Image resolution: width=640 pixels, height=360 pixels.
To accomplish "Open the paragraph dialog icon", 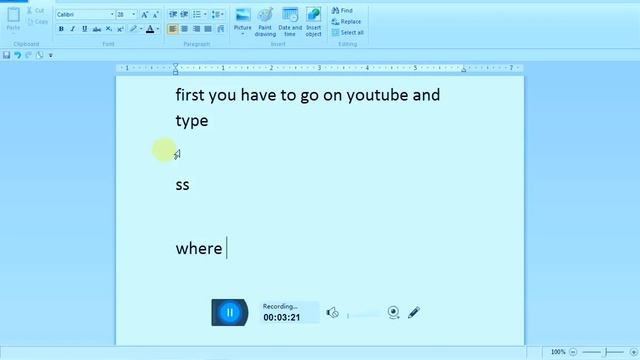I will (x=221, y=29).
